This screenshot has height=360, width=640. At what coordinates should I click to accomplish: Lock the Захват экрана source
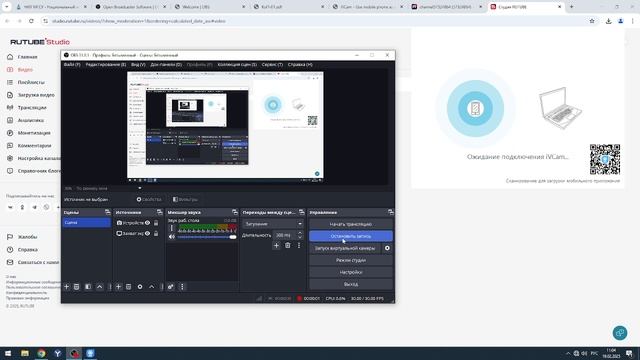pos(156,233)
